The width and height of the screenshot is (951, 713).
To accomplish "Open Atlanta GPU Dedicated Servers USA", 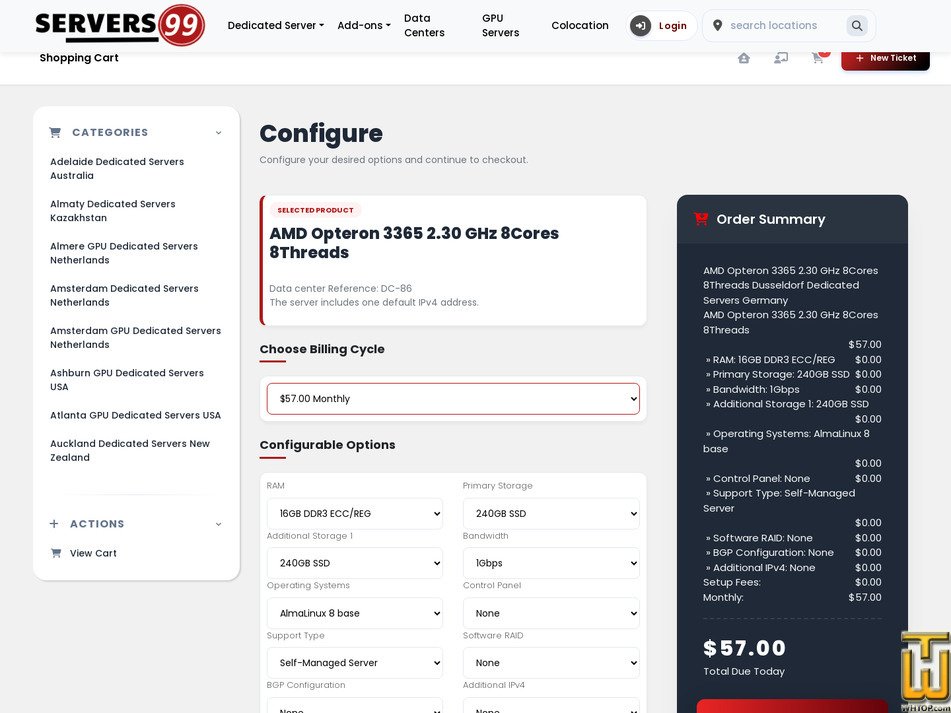I will coord(135,415).
